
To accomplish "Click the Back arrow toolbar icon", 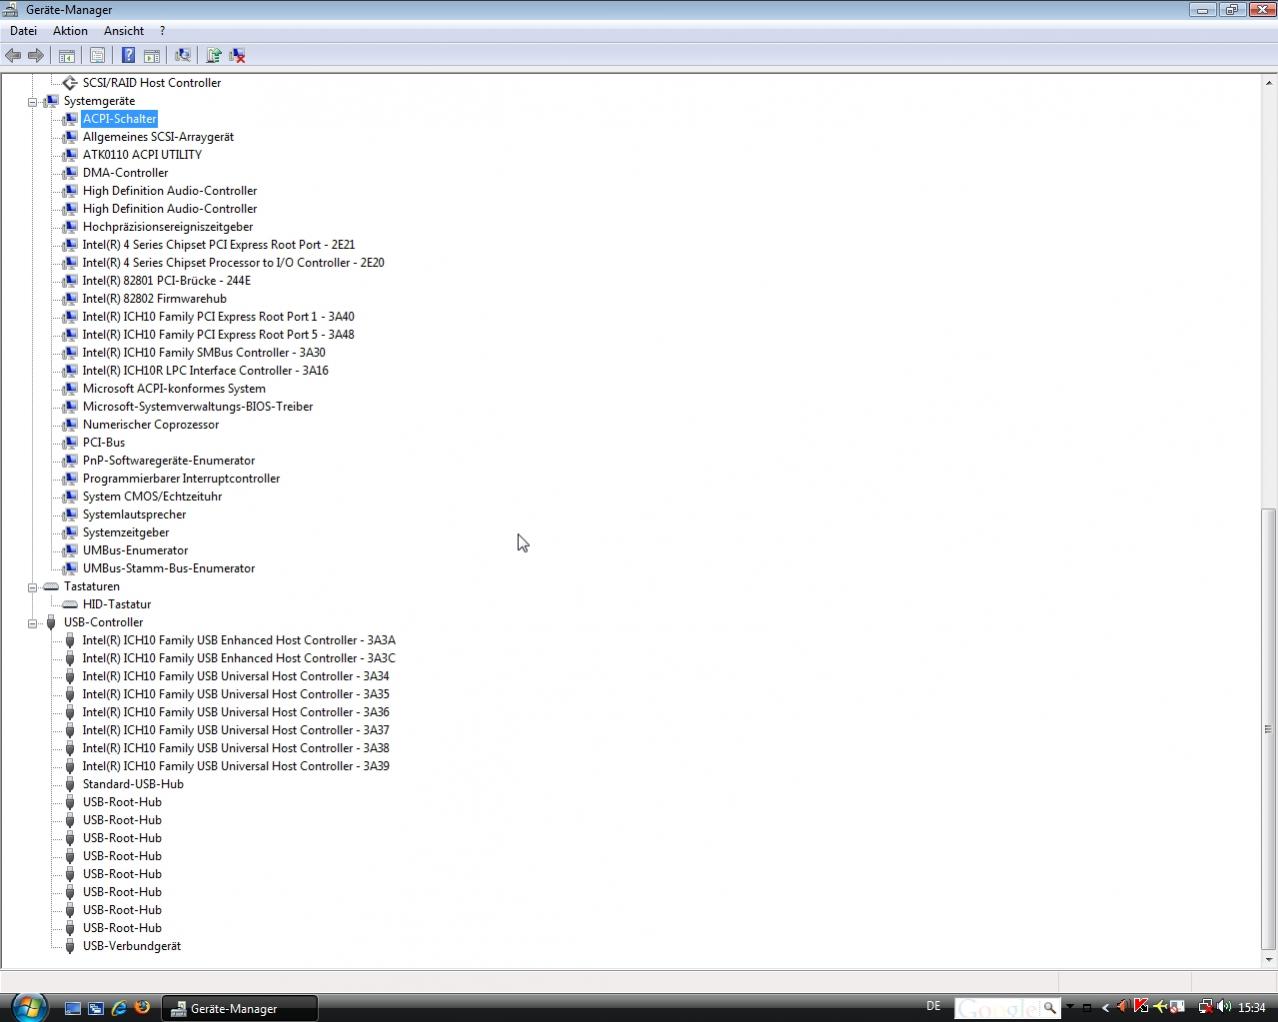I will coord(13,55).
